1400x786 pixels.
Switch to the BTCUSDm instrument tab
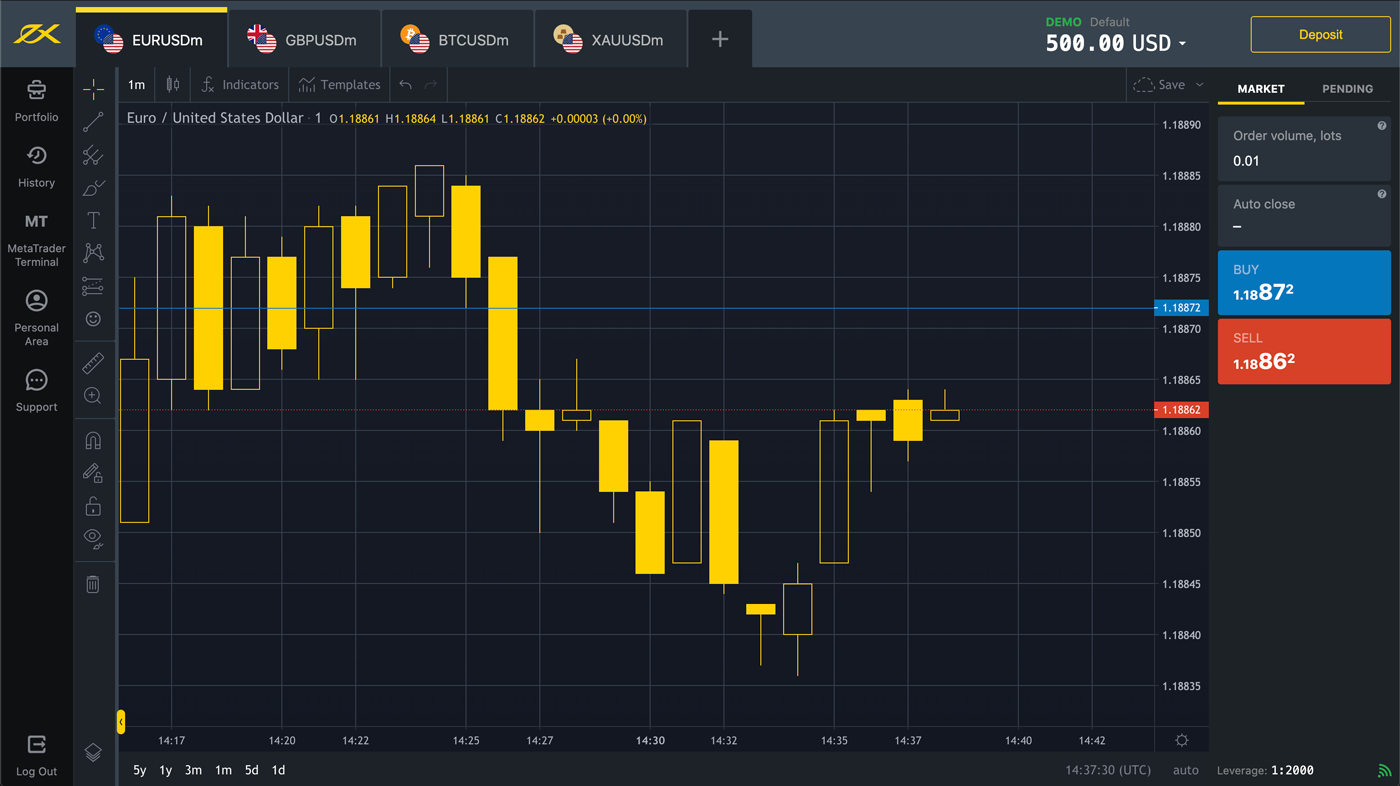pyautogui.click(x=458, y=41)
